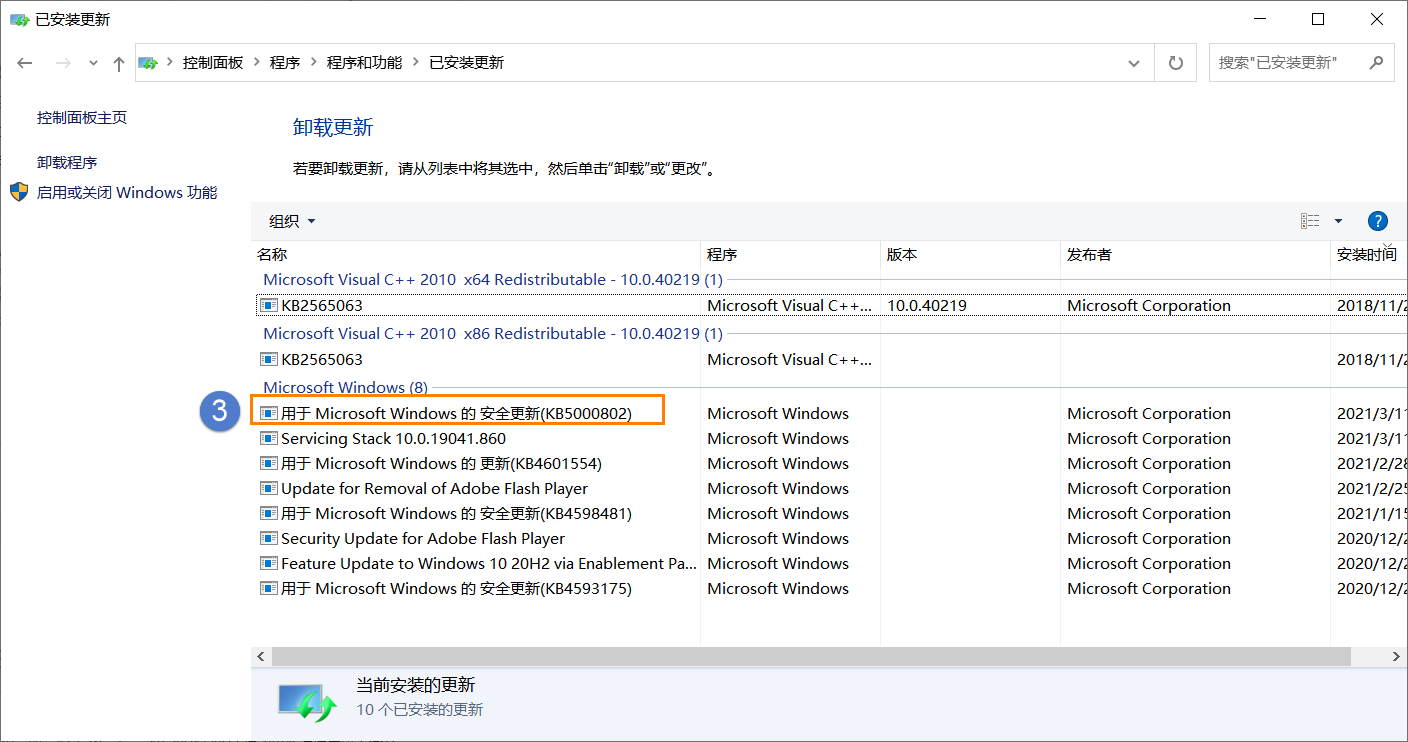Click the icon of KB4593175 row

(268, 588)
